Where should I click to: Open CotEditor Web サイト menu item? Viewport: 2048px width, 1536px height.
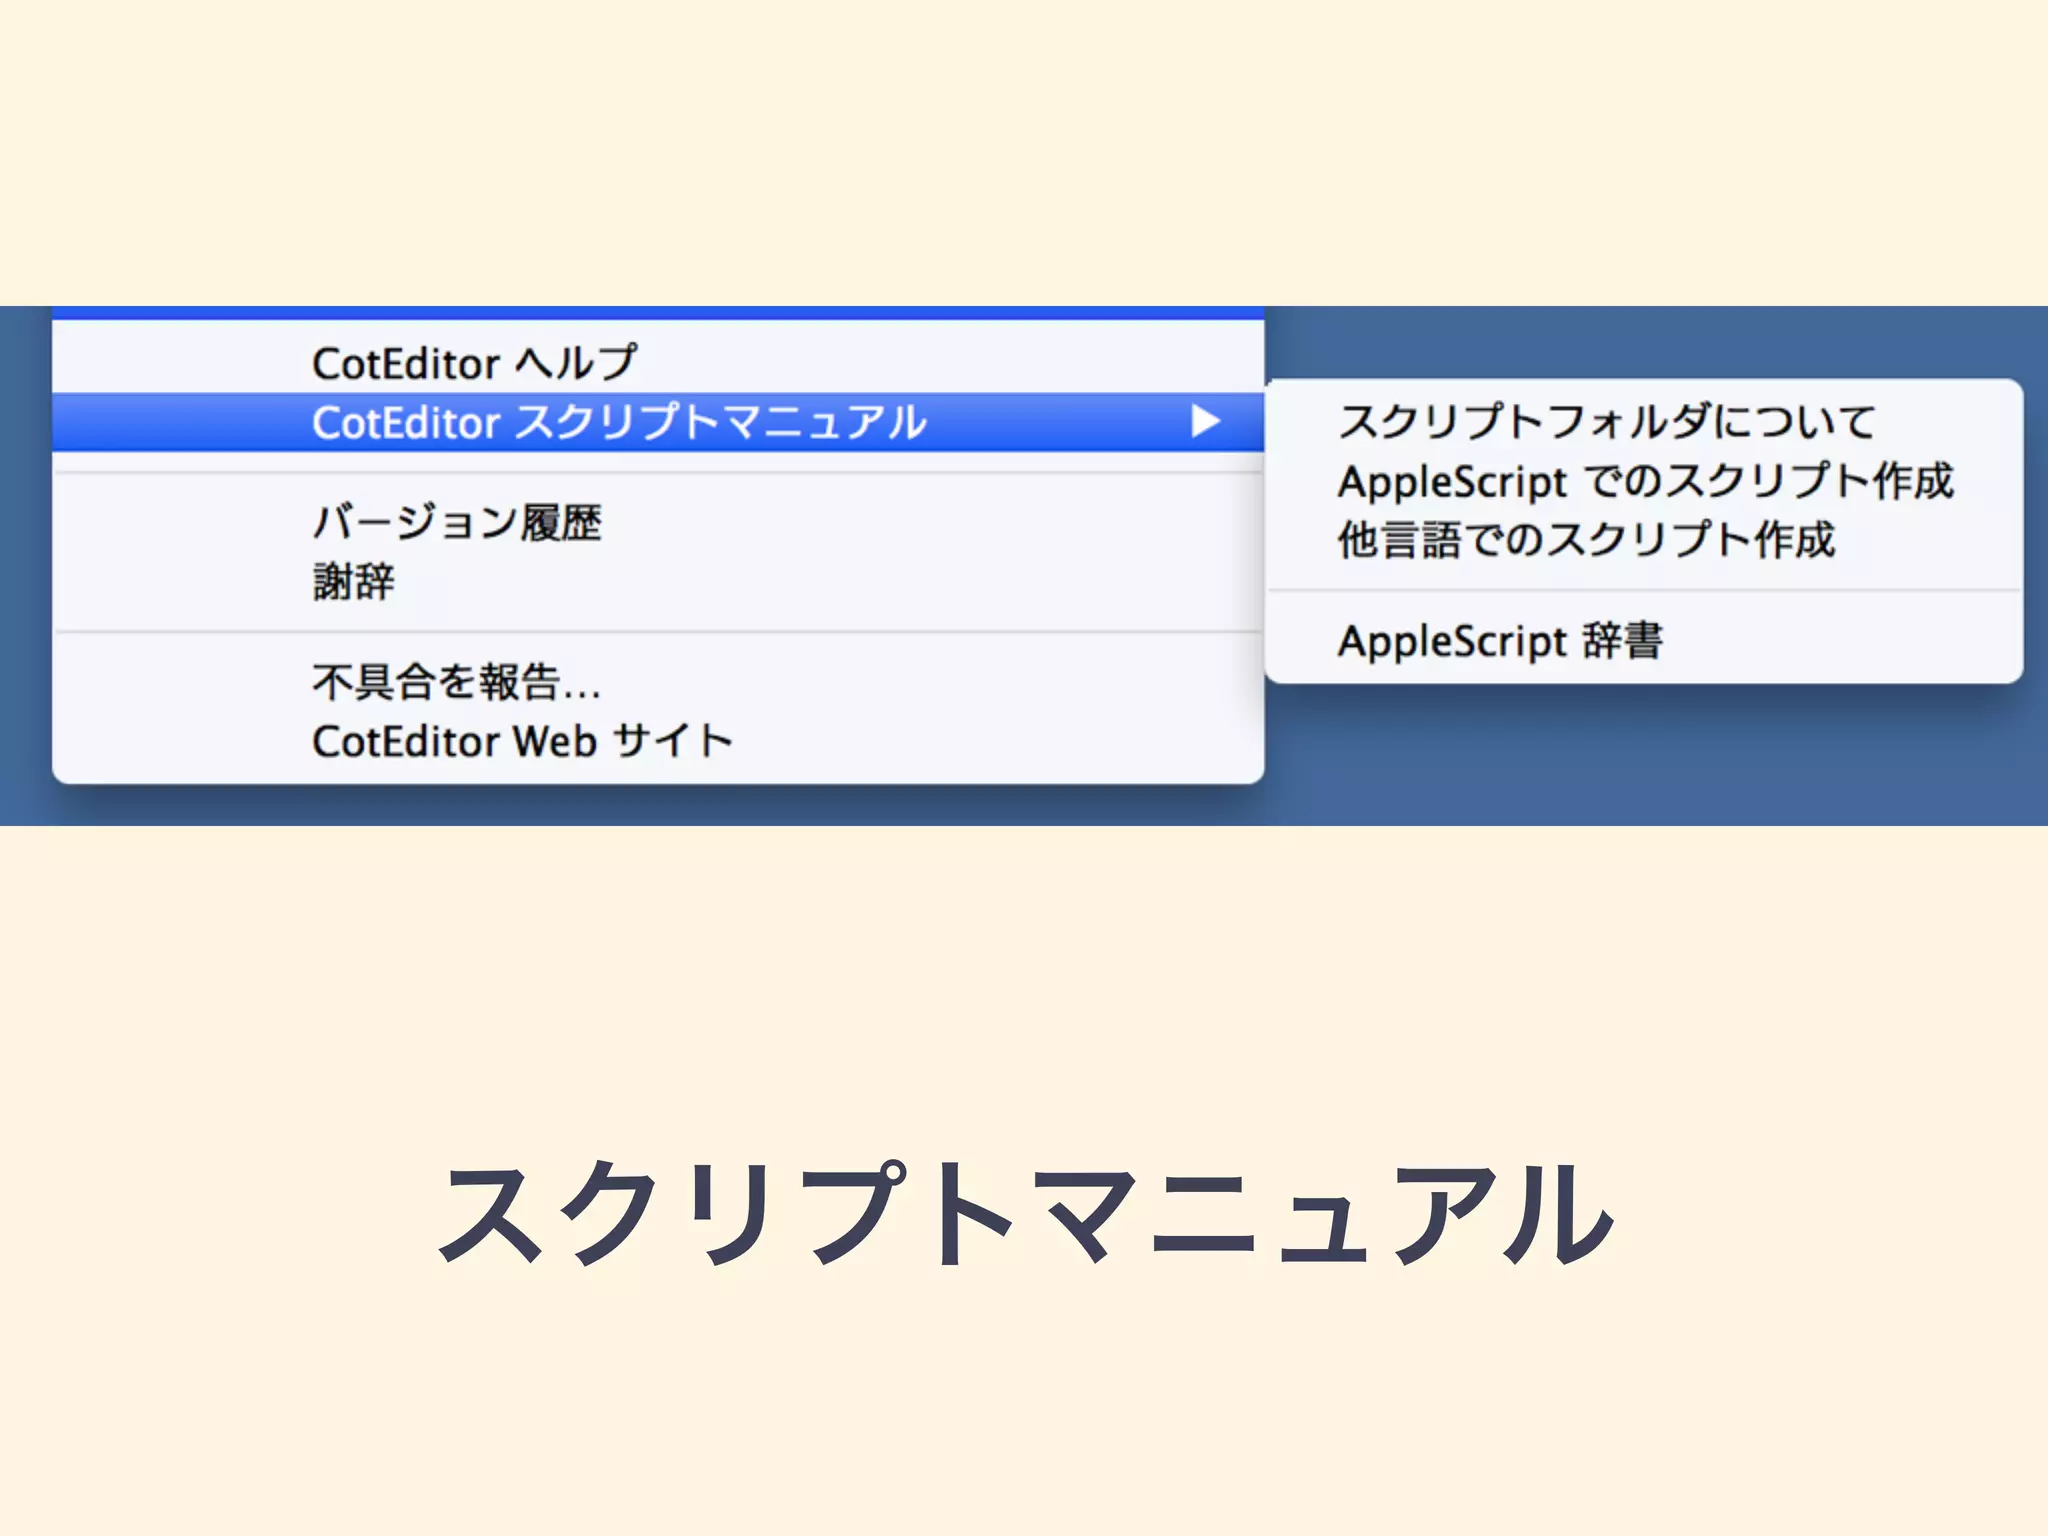click(x=658, y=741)
